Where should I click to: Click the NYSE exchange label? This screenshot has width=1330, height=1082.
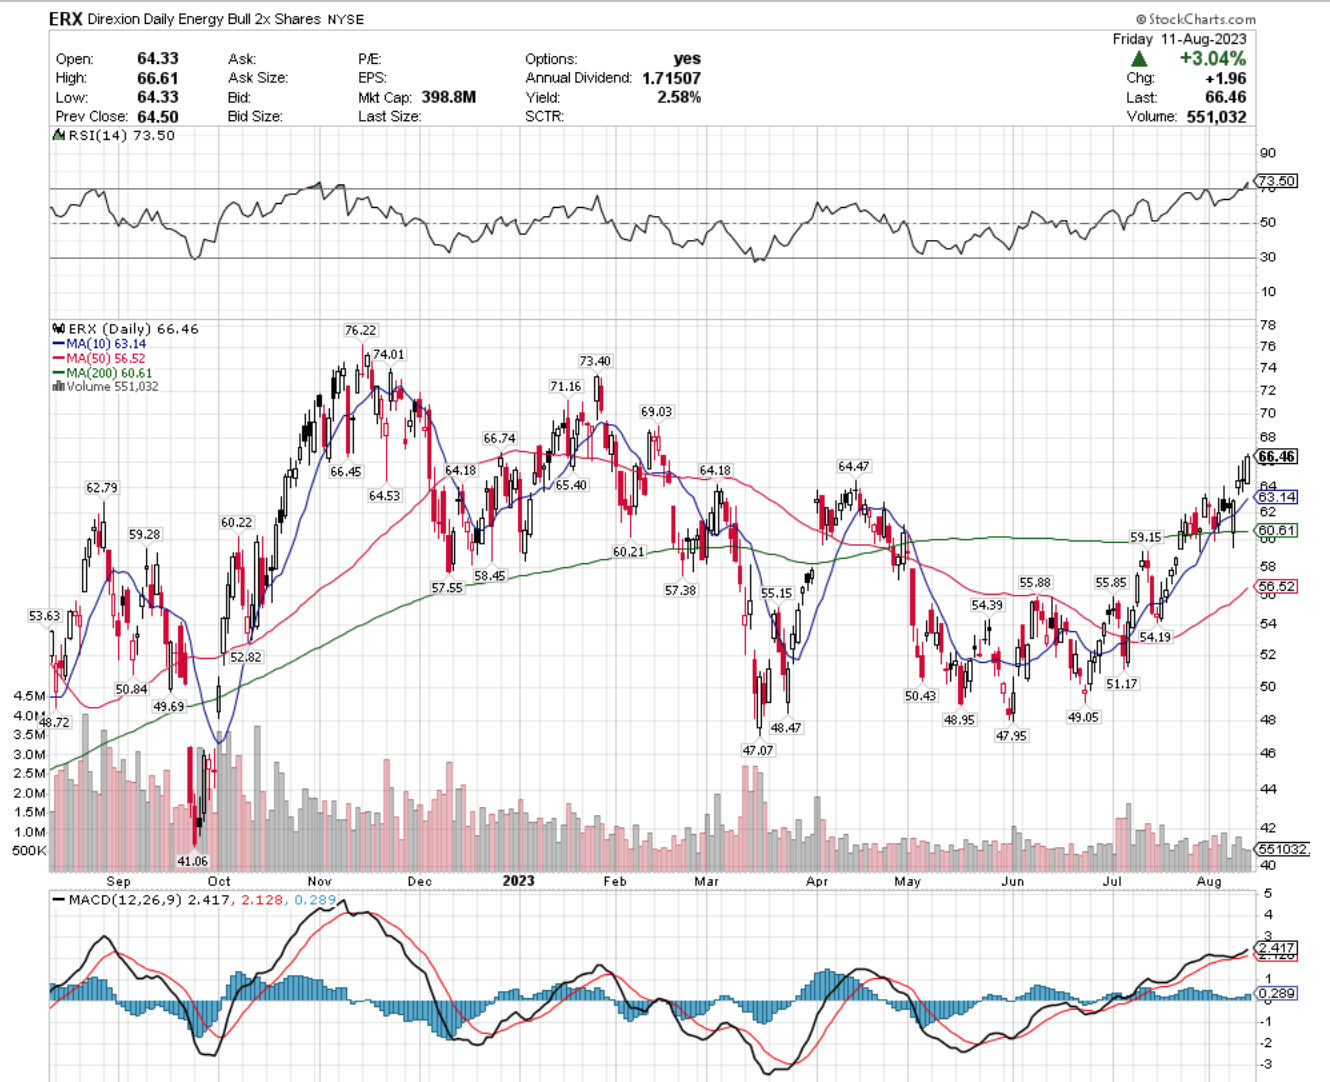(346, 19)
